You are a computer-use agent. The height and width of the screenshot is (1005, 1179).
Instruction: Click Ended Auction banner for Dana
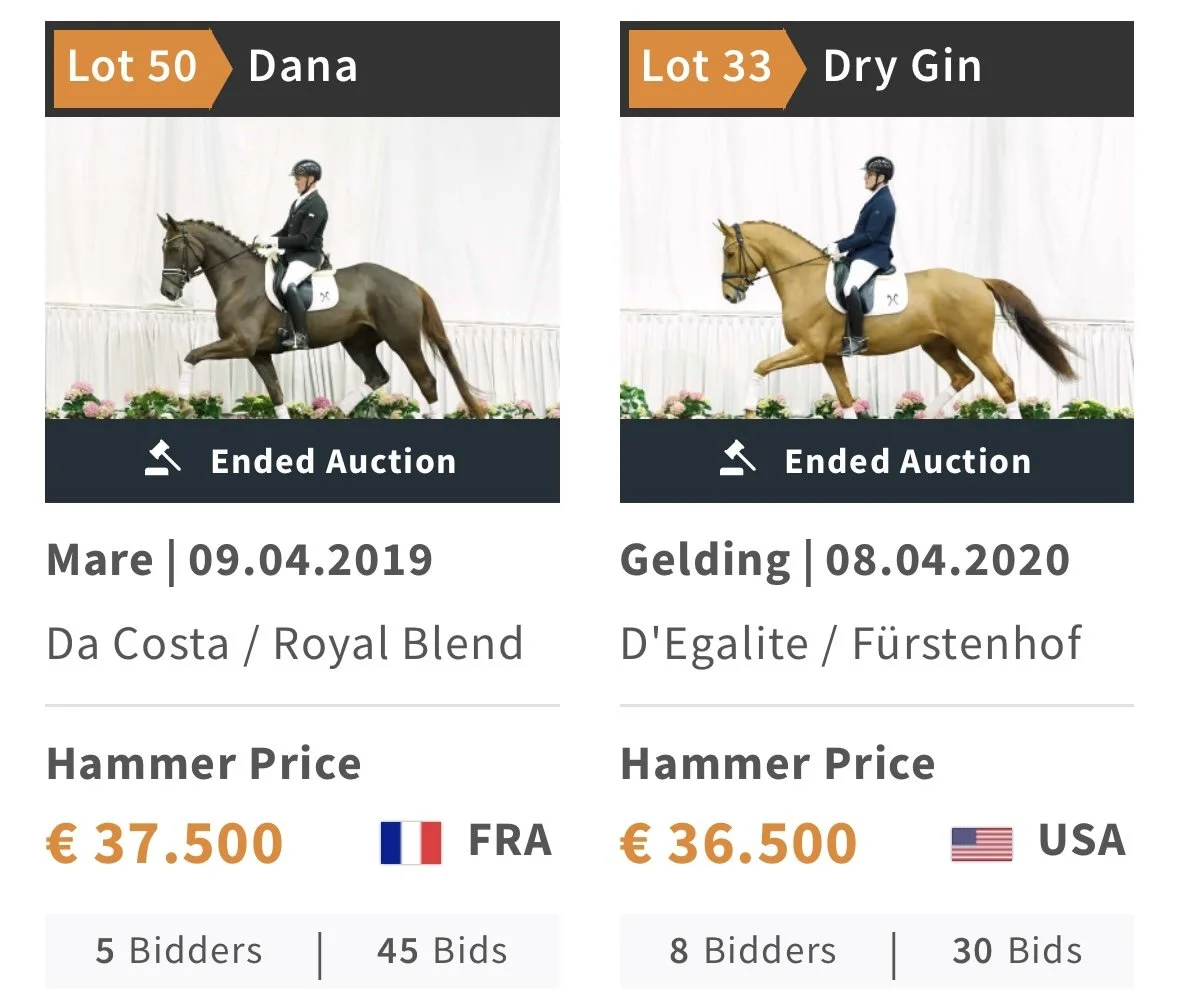(302, 461)
